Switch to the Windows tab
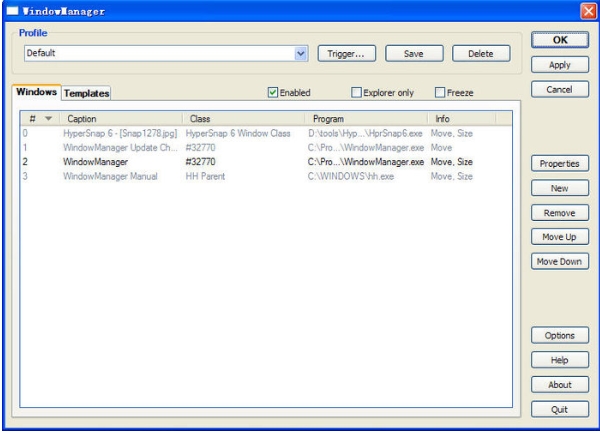Viewport: 600px width, 433px height. [36, 92]
